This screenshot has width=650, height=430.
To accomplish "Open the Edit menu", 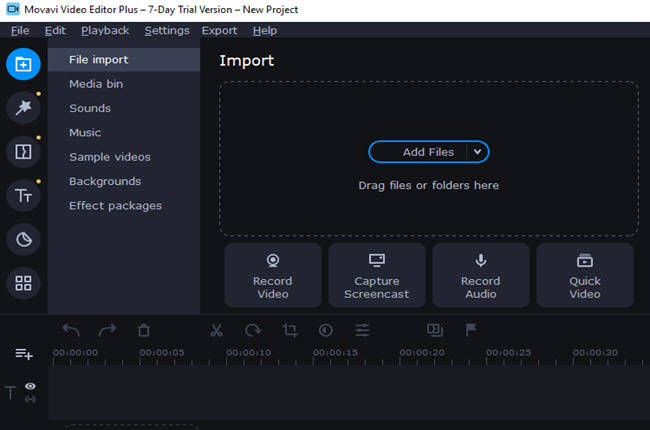I will click(x=55, y=31).
